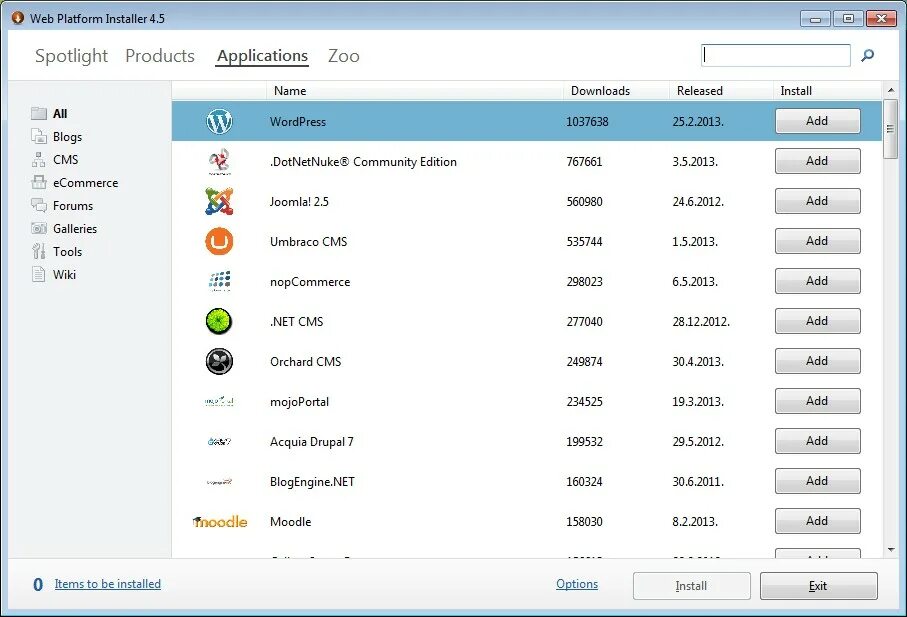Click the Web Platform Installer title icon
The width and height of the screenshot is (907, 617).
coord(18,18)
